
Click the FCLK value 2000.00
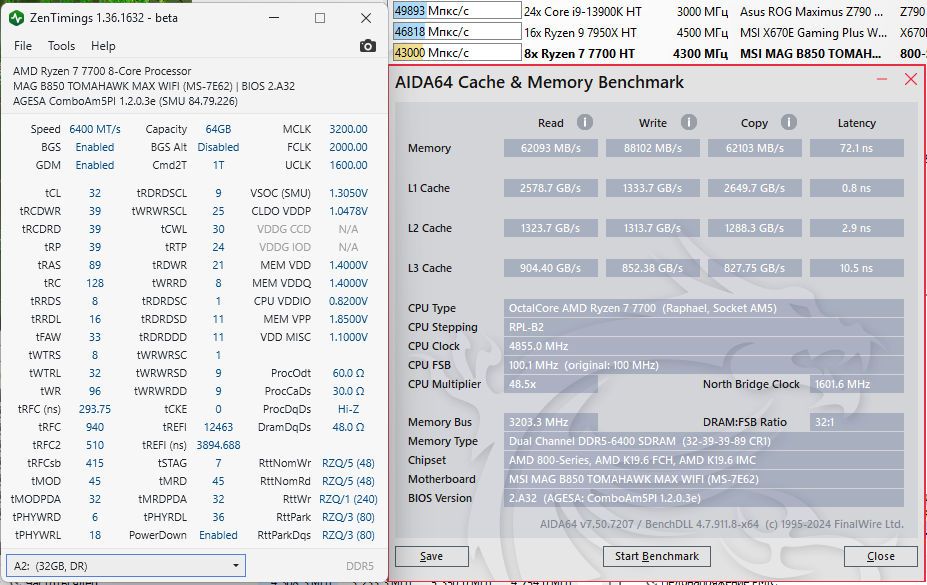348,147
